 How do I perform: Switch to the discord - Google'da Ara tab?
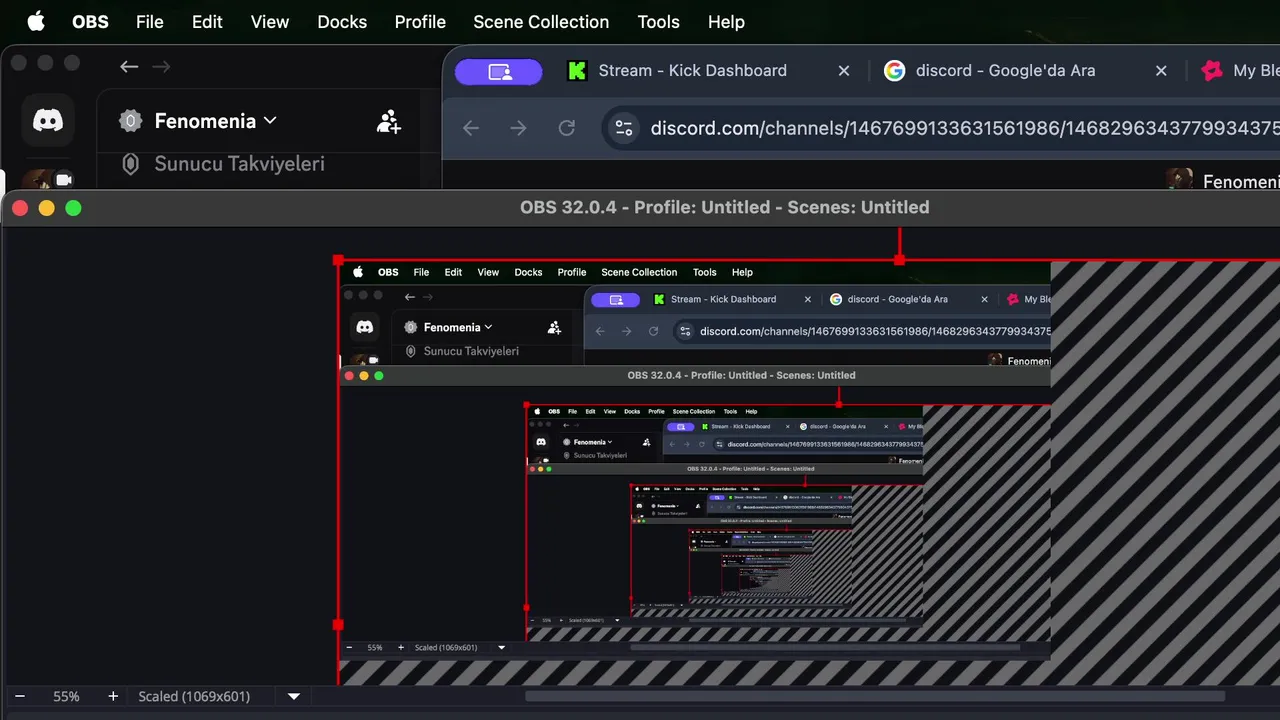point(1005,71)
